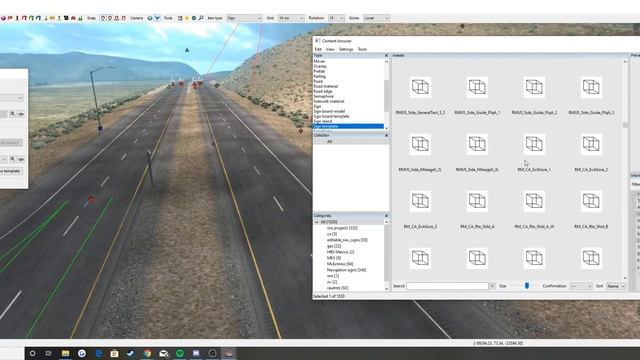Select the Sign stand type
Image resolution: width=640 pixels, height=360 pixels.
(x=322, y=121)
